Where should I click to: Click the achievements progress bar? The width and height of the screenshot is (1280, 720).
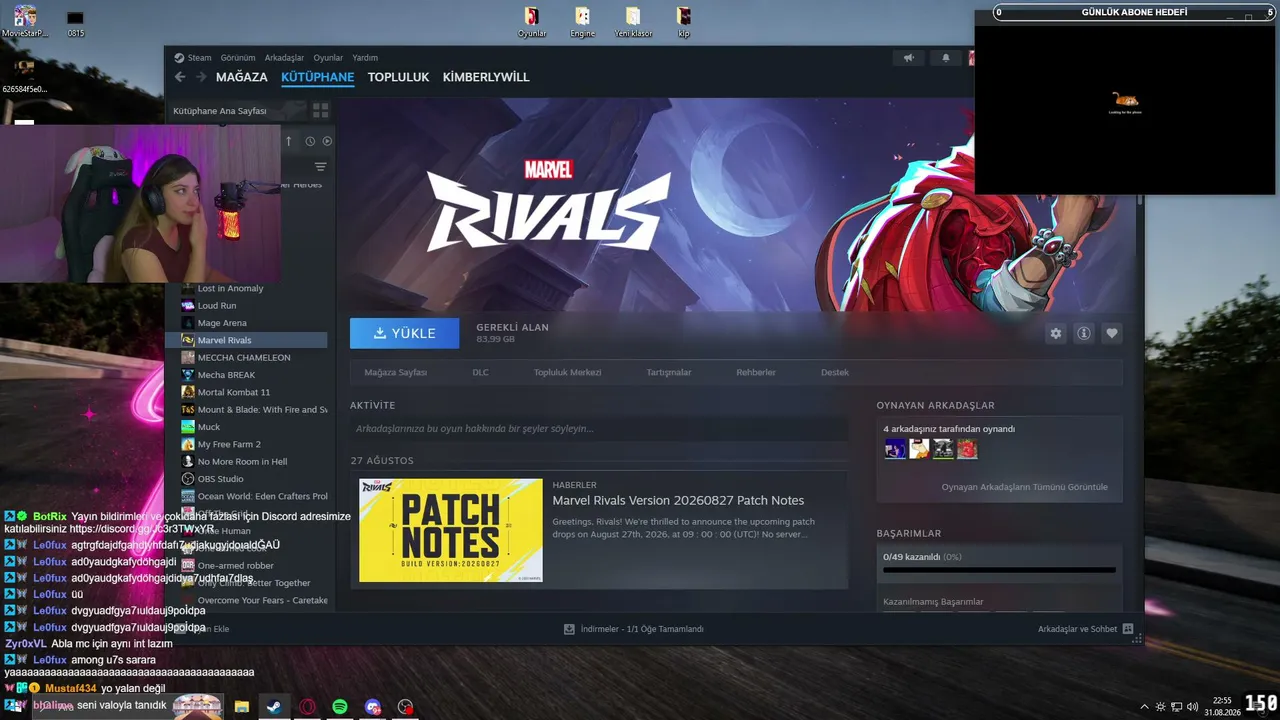[x=999, y=570]
